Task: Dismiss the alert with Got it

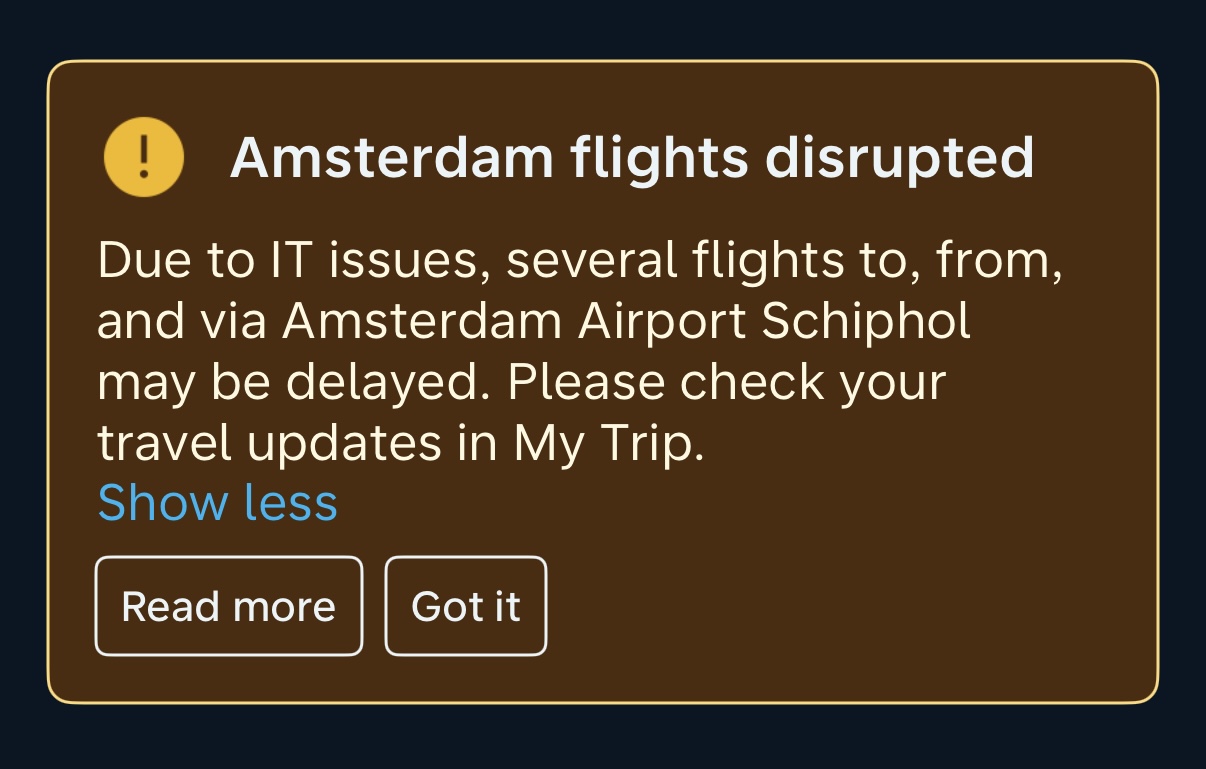Action: [x=466, y=606]
